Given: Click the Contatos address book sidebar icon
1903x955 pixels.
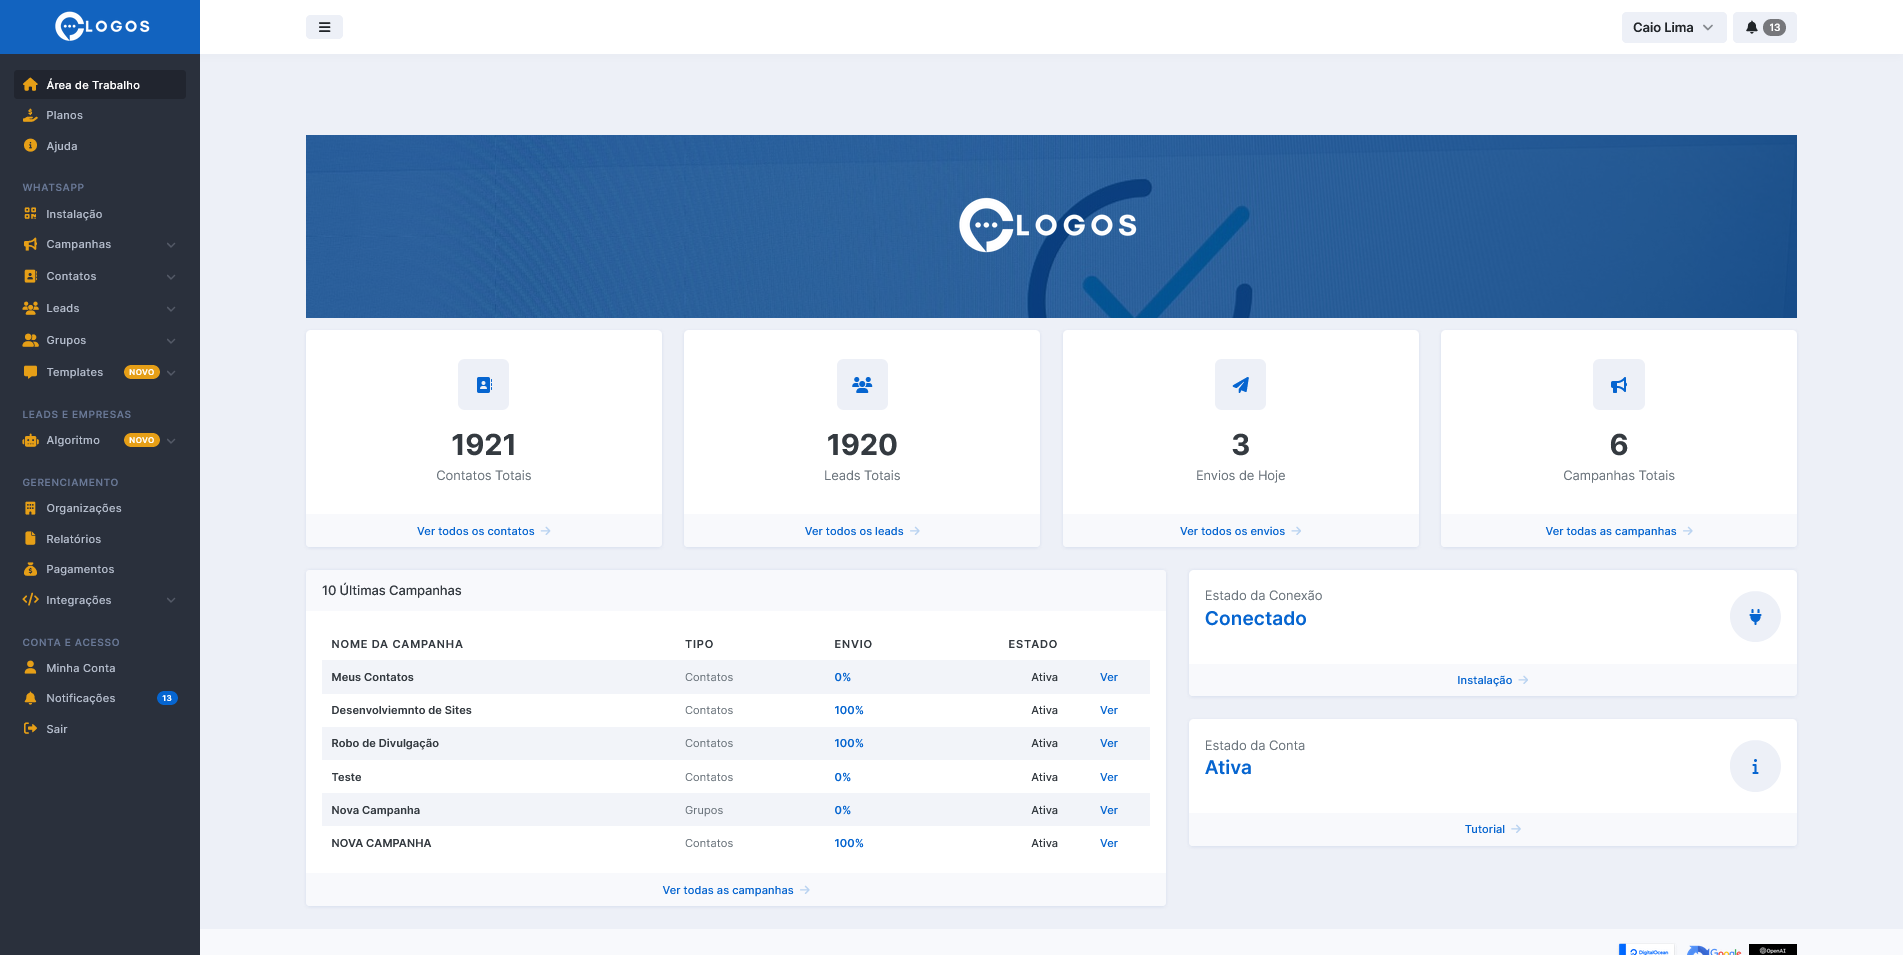Looking at the screenshot, I should (x=30, y=276).
